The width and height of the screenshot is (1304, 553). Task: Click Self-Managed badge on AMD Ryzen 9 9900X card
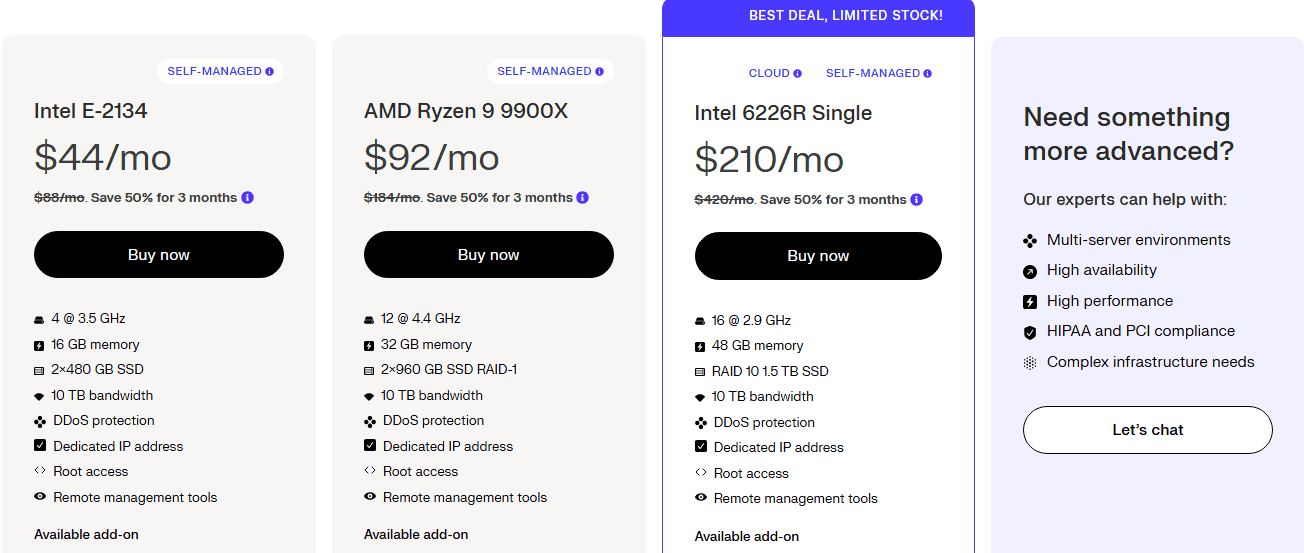(550, 72)
